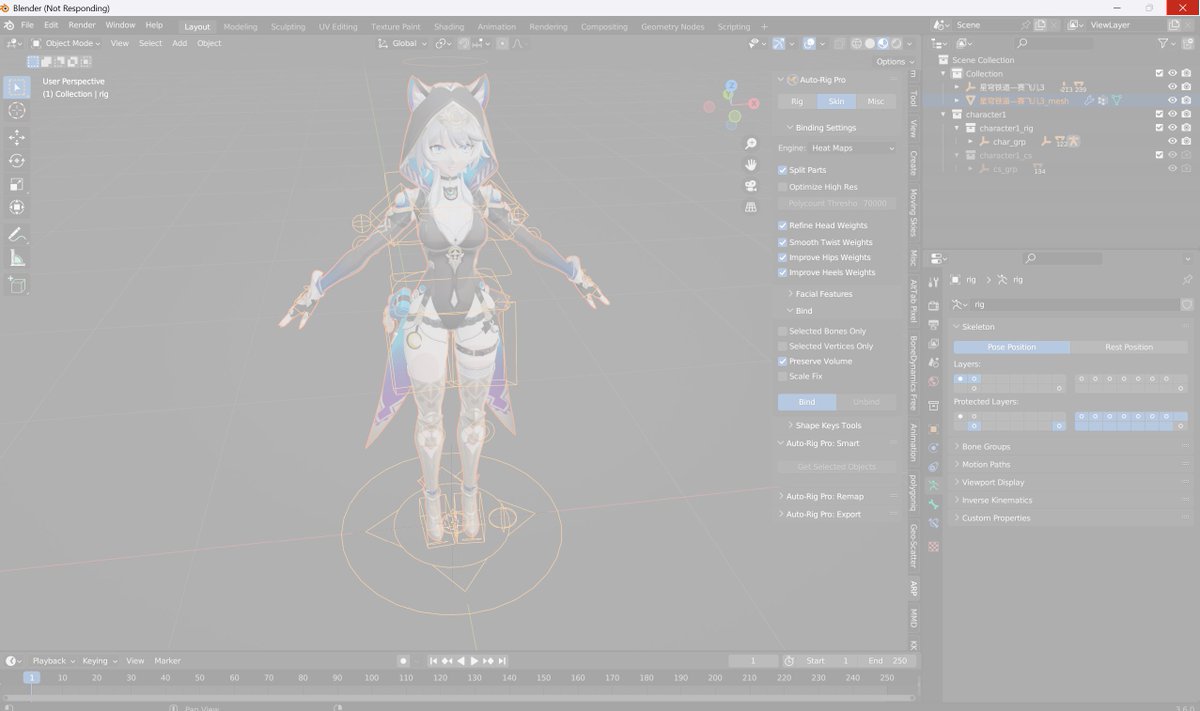Open the Scene properties tab icon
This screenshot has height=711, width=1200.
point(933,362)
